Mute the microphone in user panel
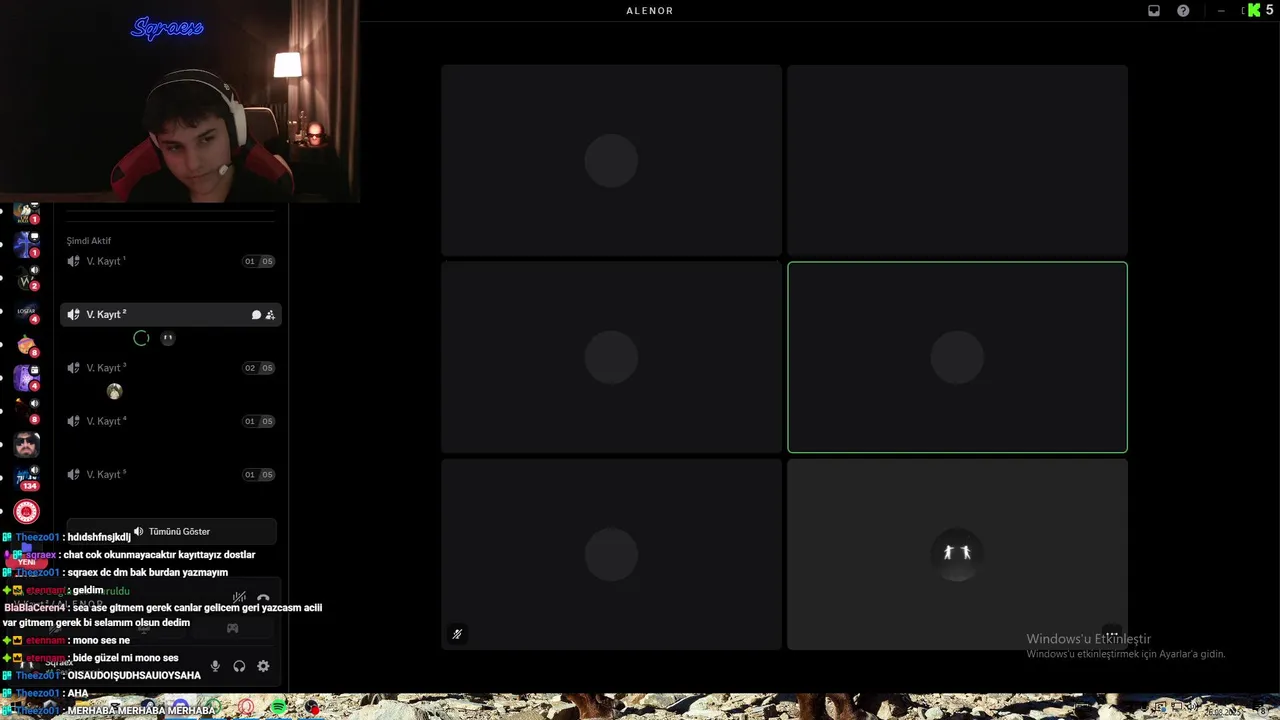 click(215, 666)
